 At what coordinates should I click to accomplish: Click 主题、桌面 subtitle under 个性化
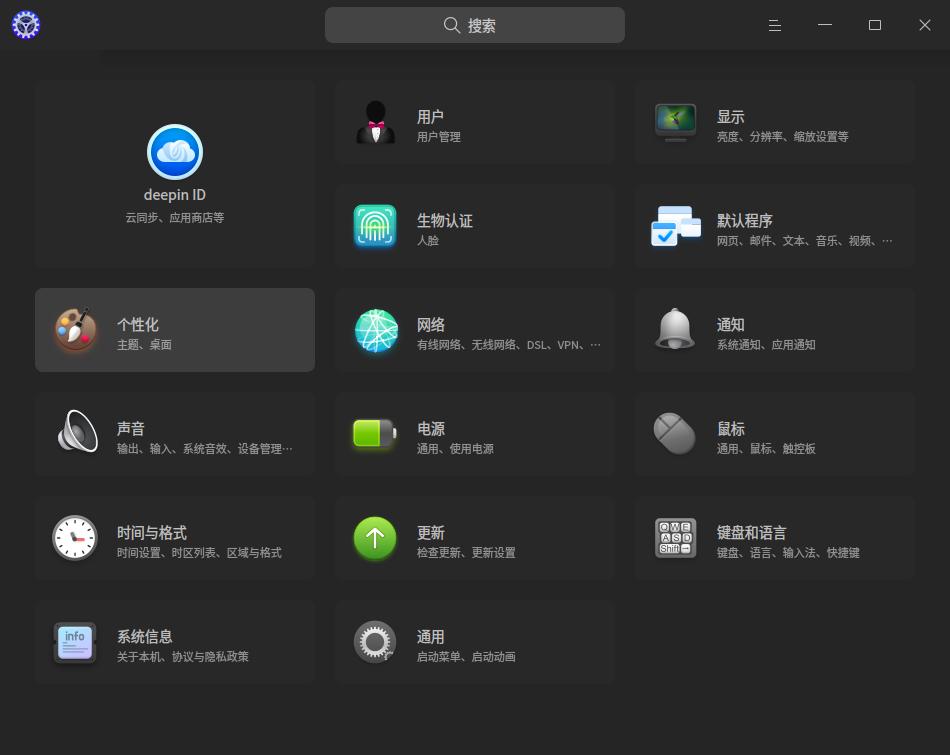(144, 345)
